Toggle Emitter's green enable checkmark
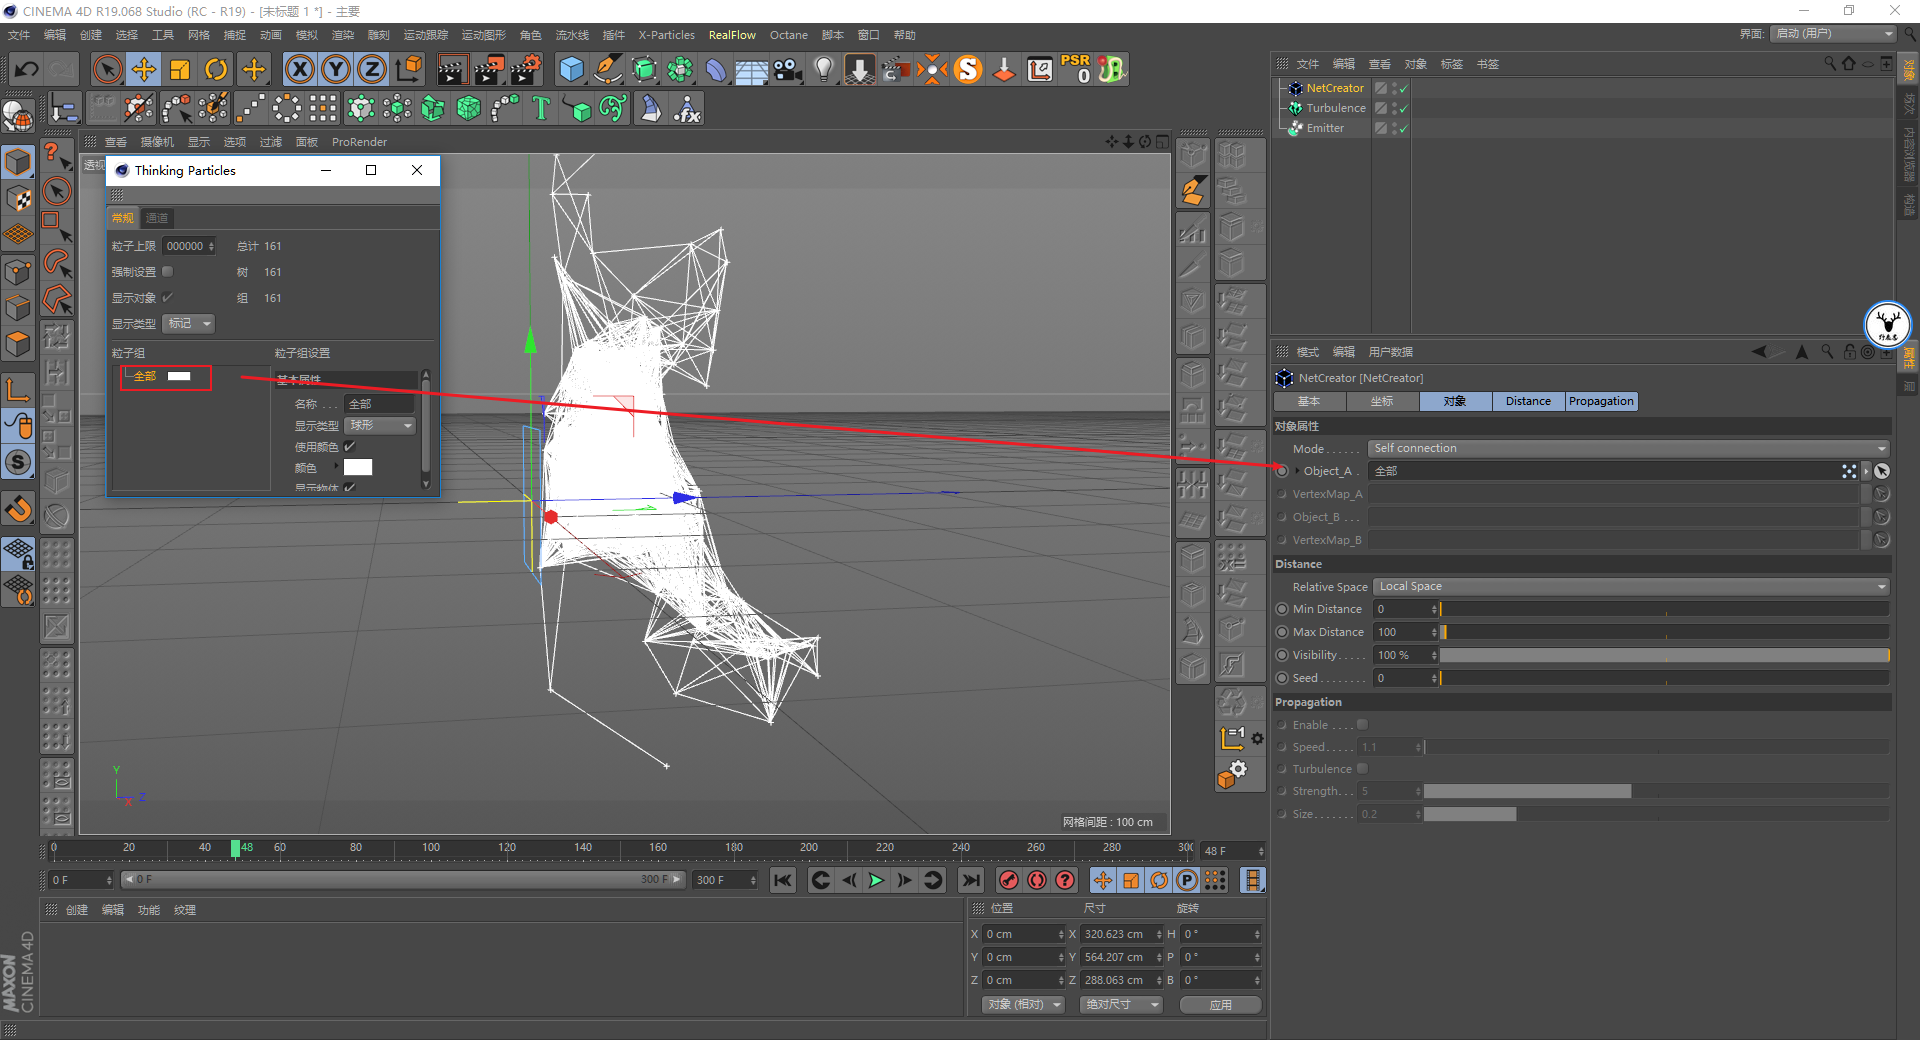This screenshot has height=1040, width=1920. point(1404,128)
